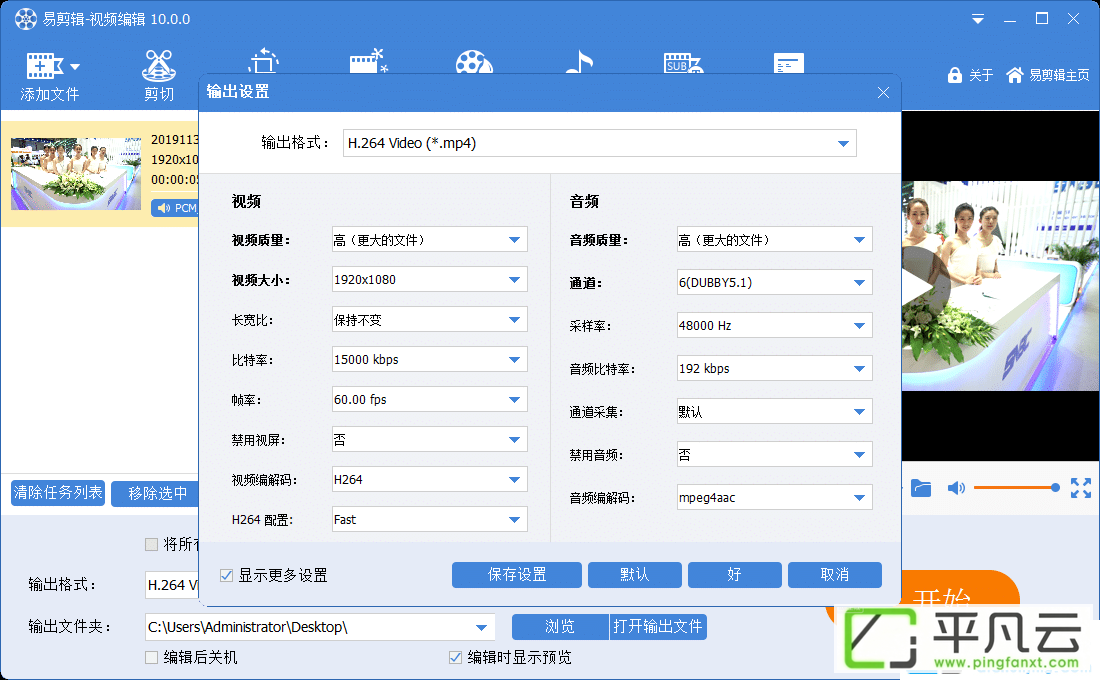Open the clapperboard effects tool icon

368,61
